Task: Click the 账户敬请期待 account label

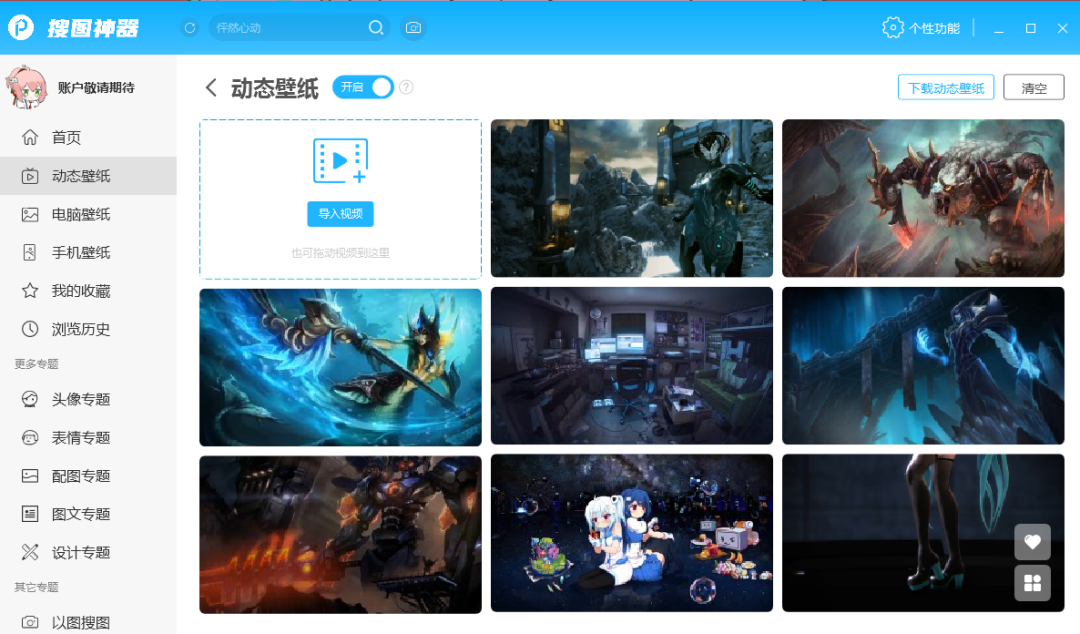Action: click(x=96, y=88)
